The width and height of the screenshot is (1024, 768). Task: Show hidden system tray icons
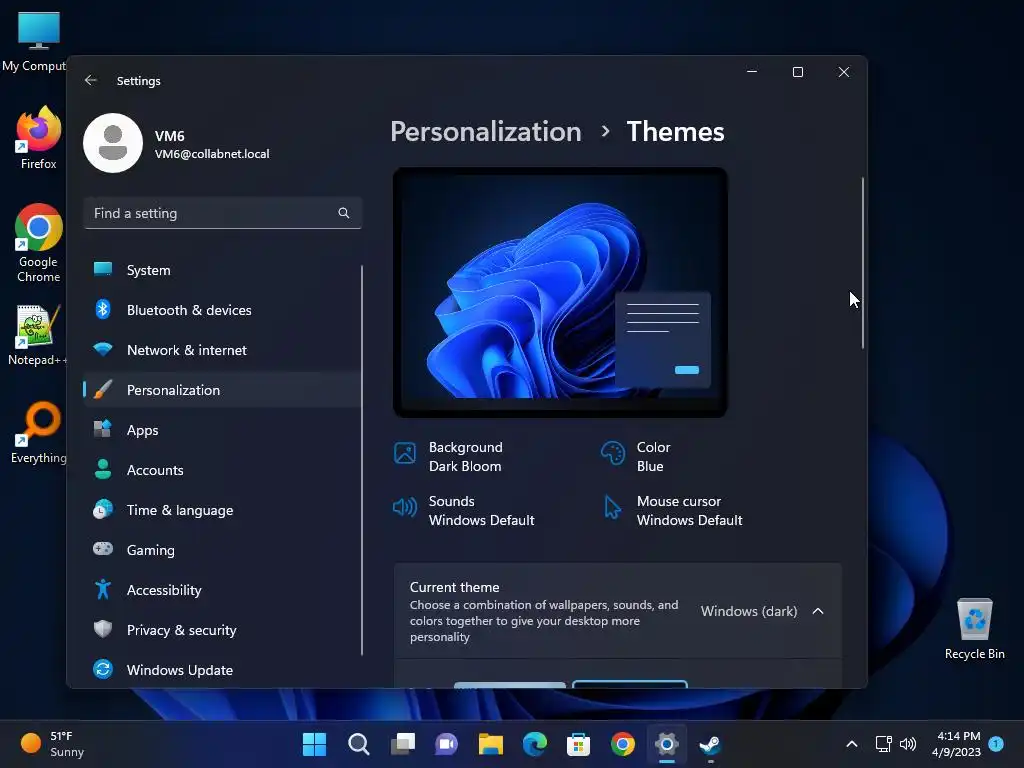852,744
